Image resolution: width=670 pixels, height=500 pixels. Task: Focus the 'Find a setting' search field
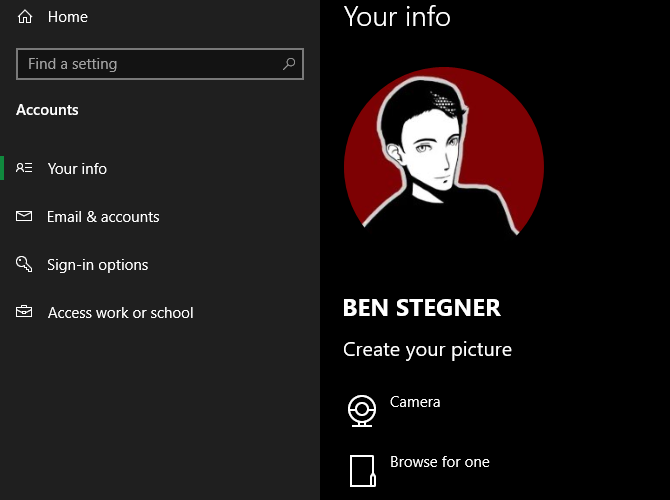[x=150, y=64]
